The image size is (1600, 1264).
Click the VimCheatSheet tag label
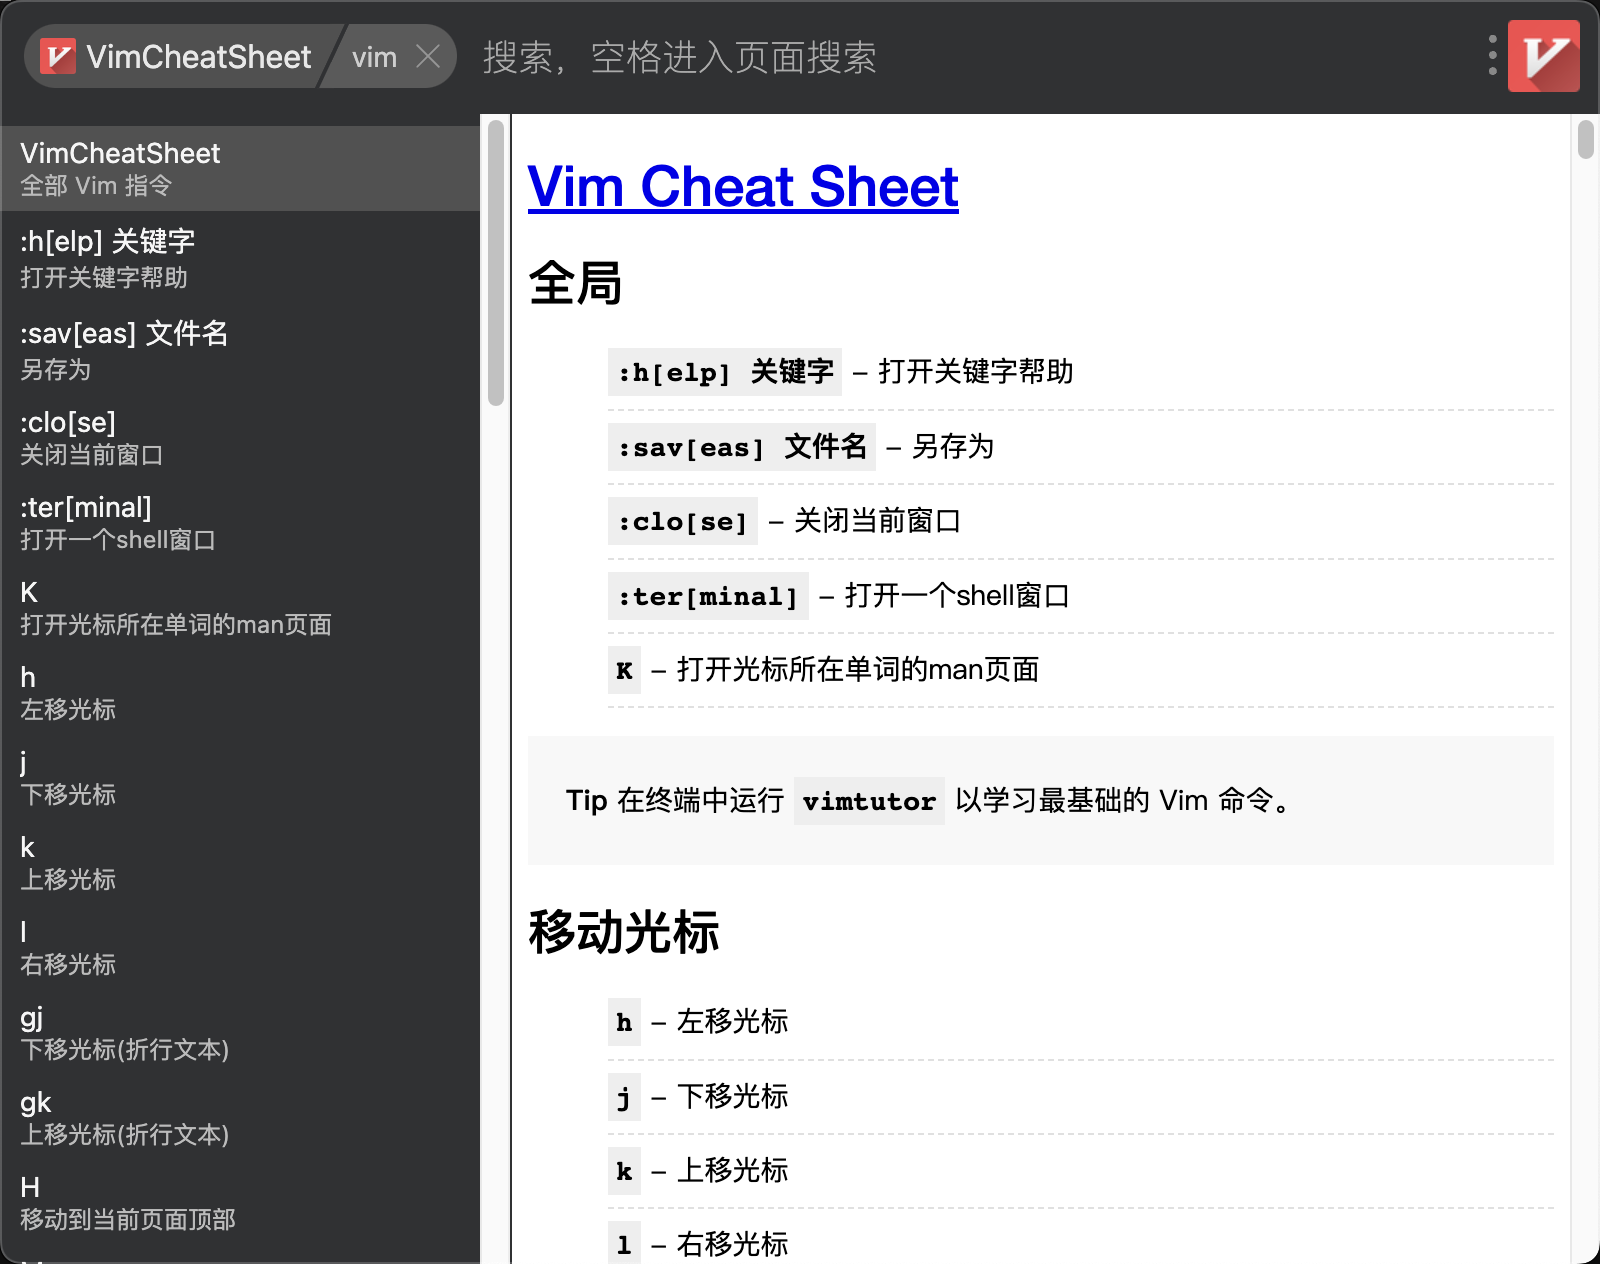[198, 57]
